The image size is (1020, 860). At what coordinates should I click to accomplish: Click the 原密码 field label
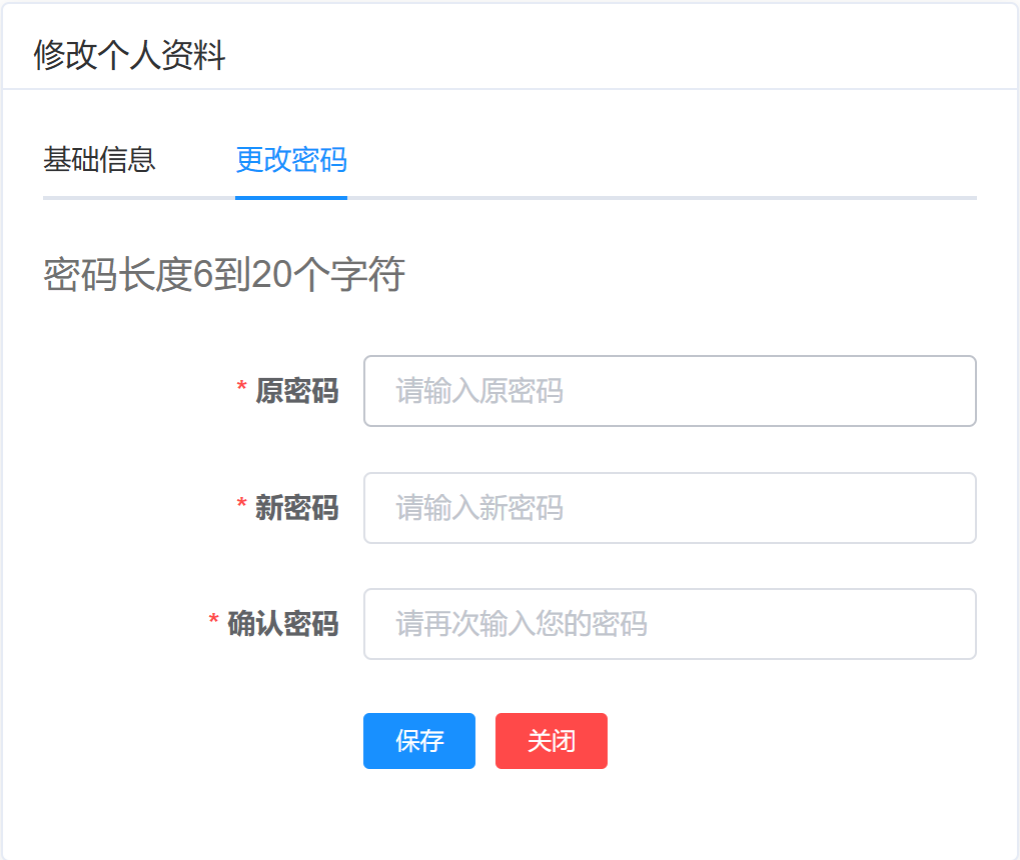297,391
